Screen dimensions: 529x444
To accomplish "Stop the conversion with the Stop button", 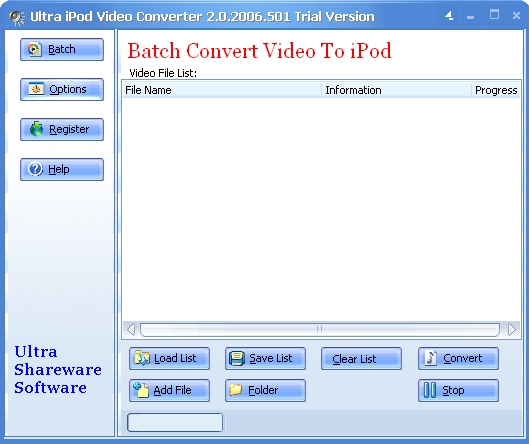I will pos(458,390).
